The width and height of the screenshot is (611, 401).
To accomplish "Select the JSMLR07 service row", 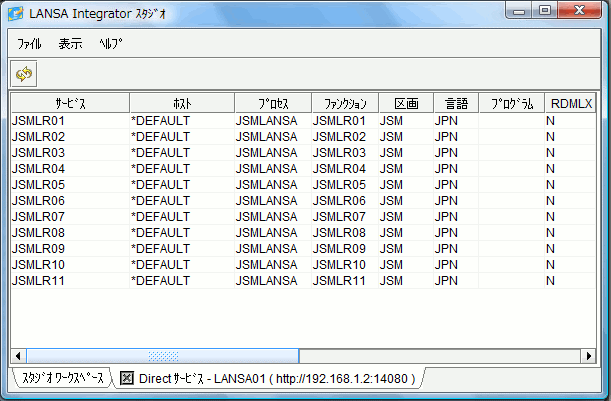I will [x=303, y=217].
